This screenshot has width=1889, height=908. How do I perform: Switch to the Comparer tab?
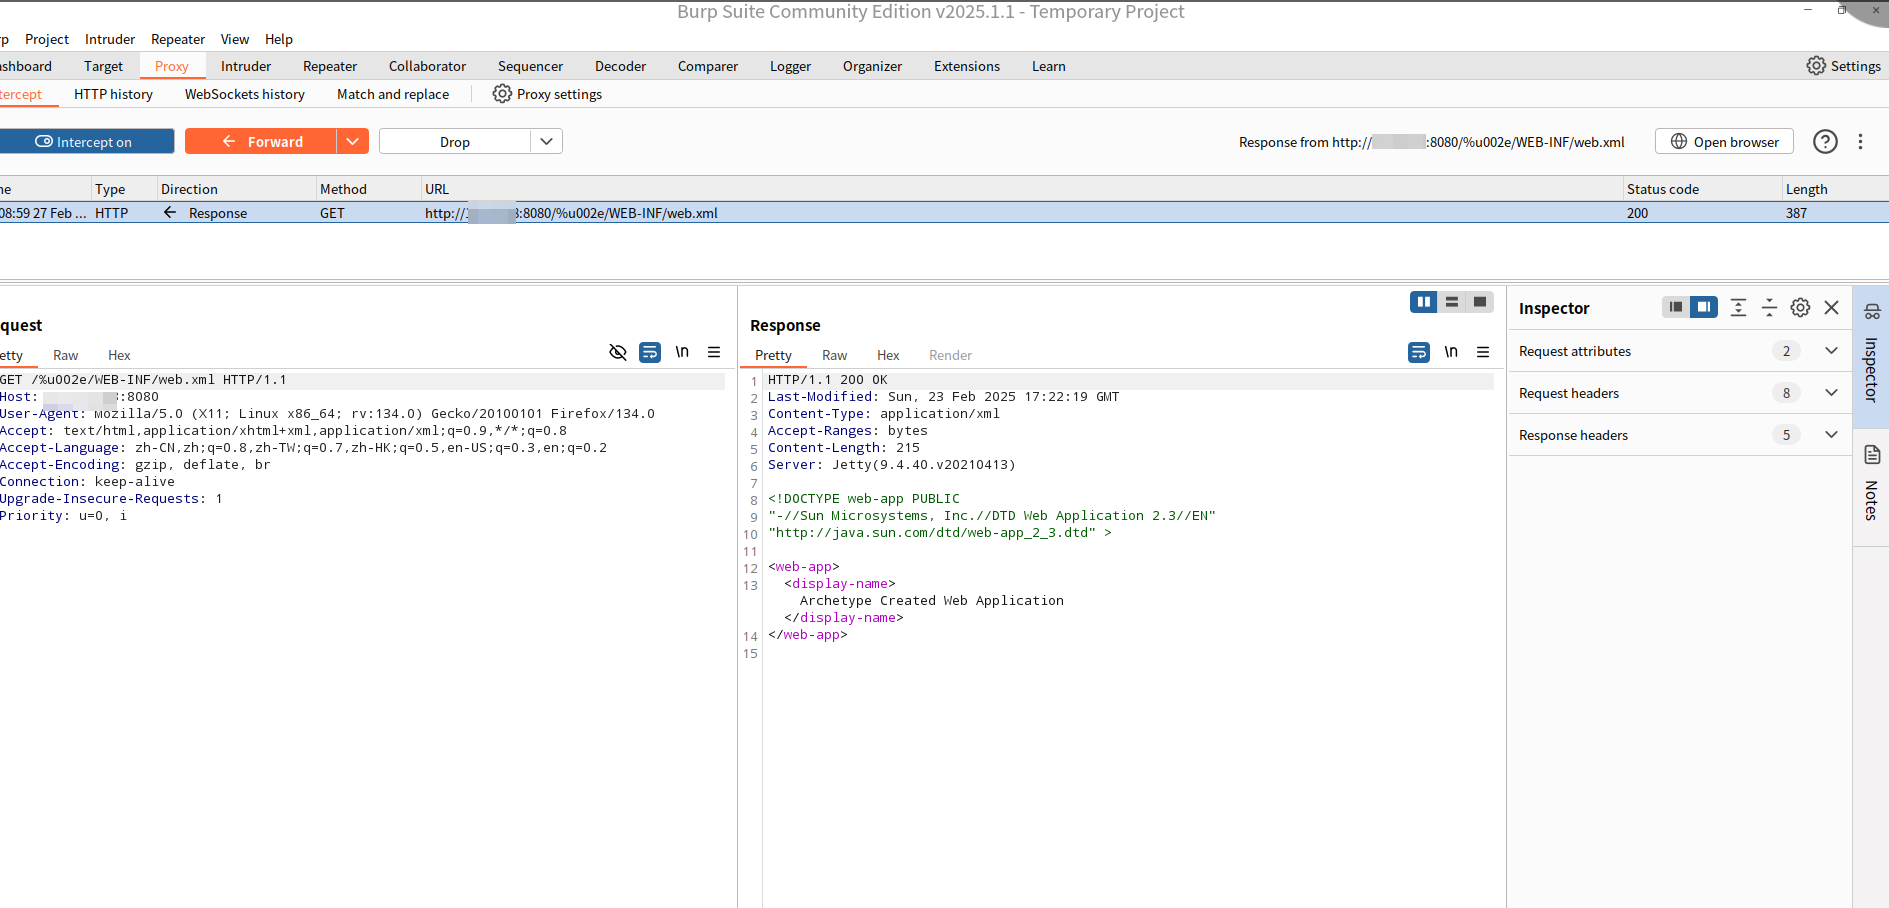coord(708,66)
